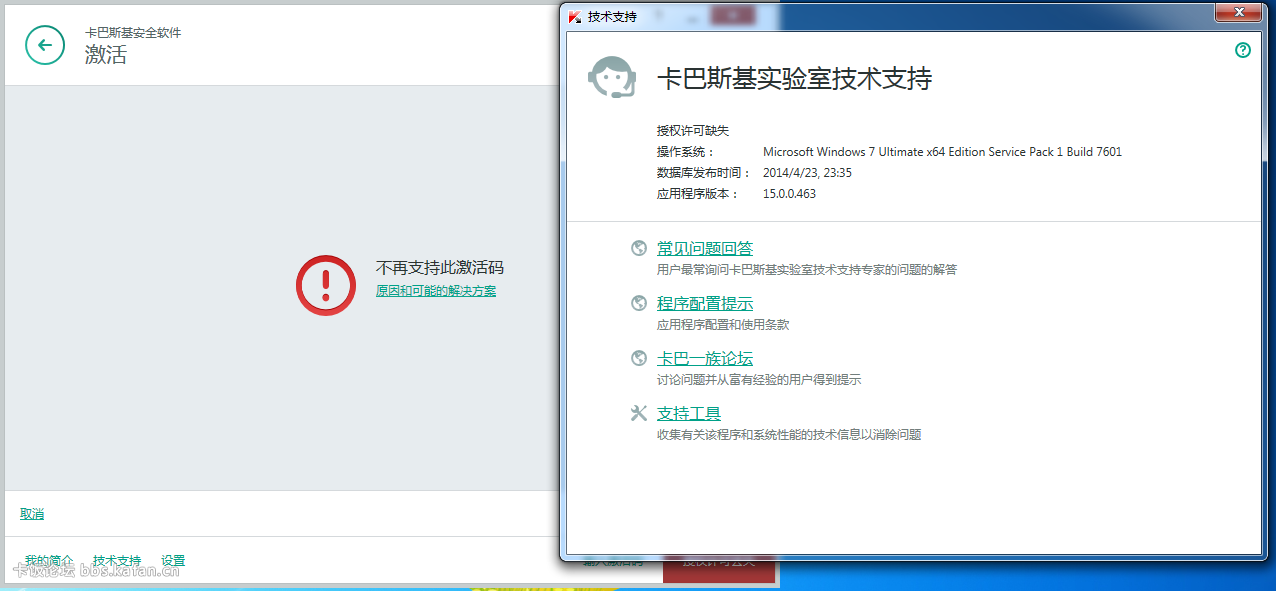Click the 数据库发布时间： label

click(704, 173)
